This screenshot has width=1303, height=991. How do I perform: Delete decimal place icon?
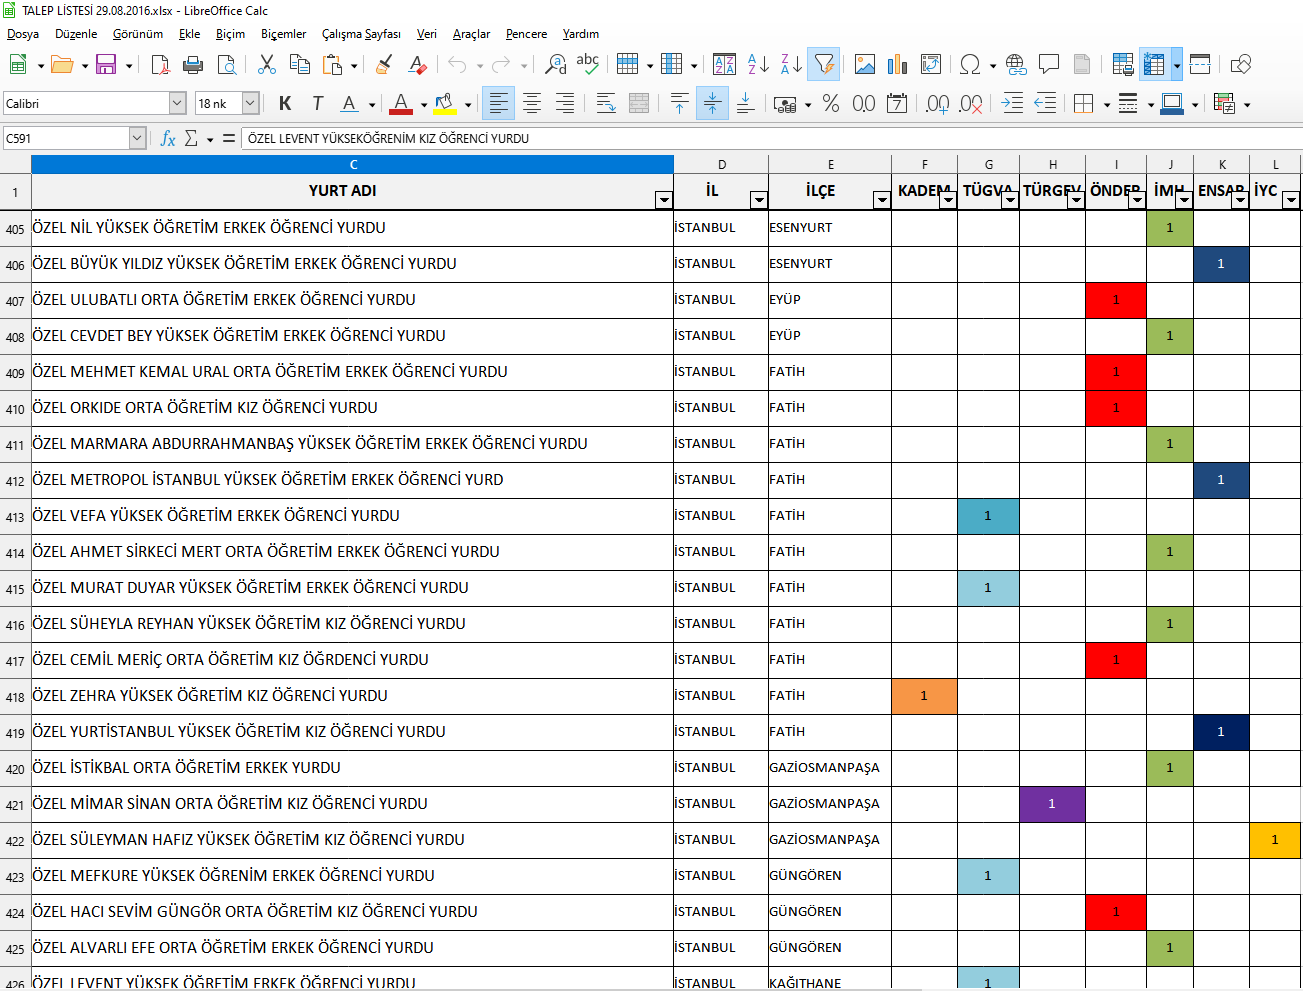click(x=970, y=104)
